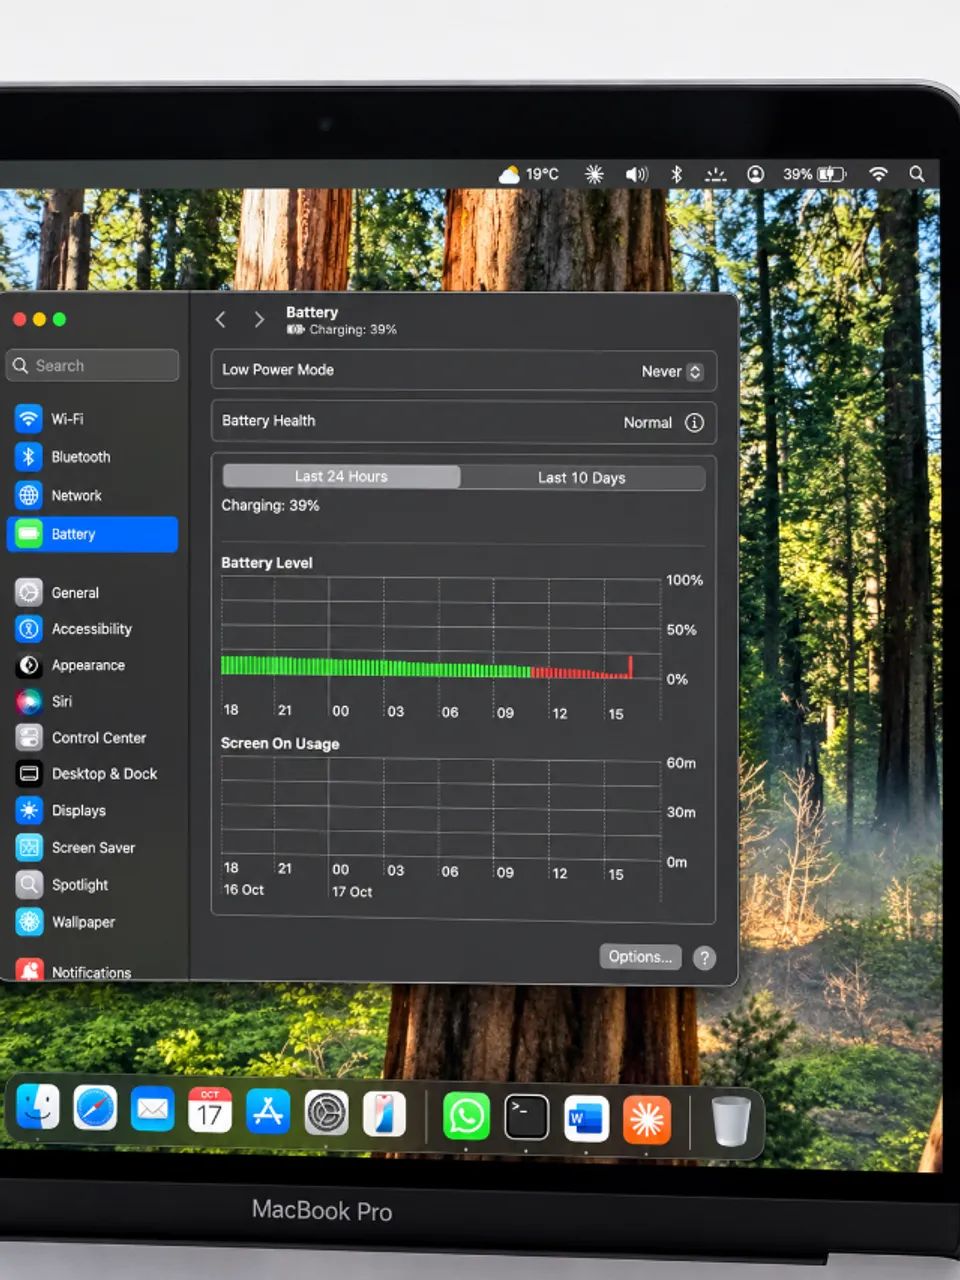The width and height of the screenshot is (960, 1280).
Task: Open battery 39% menu bar status
Action: tap(814, 174)
